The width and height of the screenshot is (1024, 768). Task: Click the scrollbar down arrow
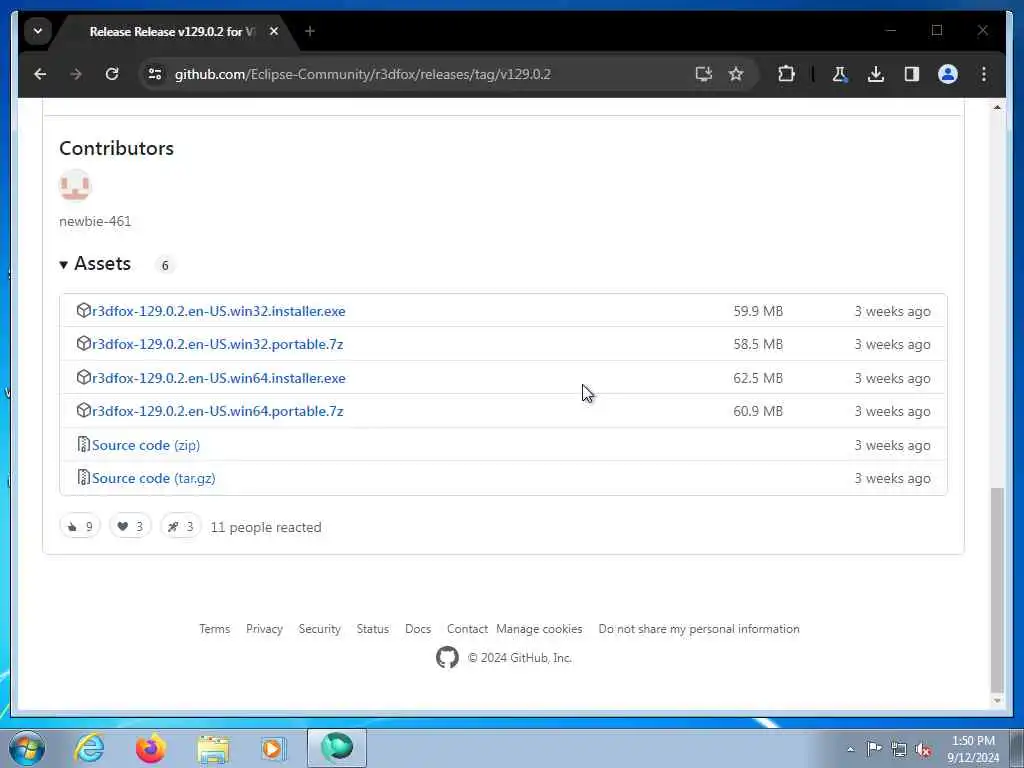(x=997, y=701)
